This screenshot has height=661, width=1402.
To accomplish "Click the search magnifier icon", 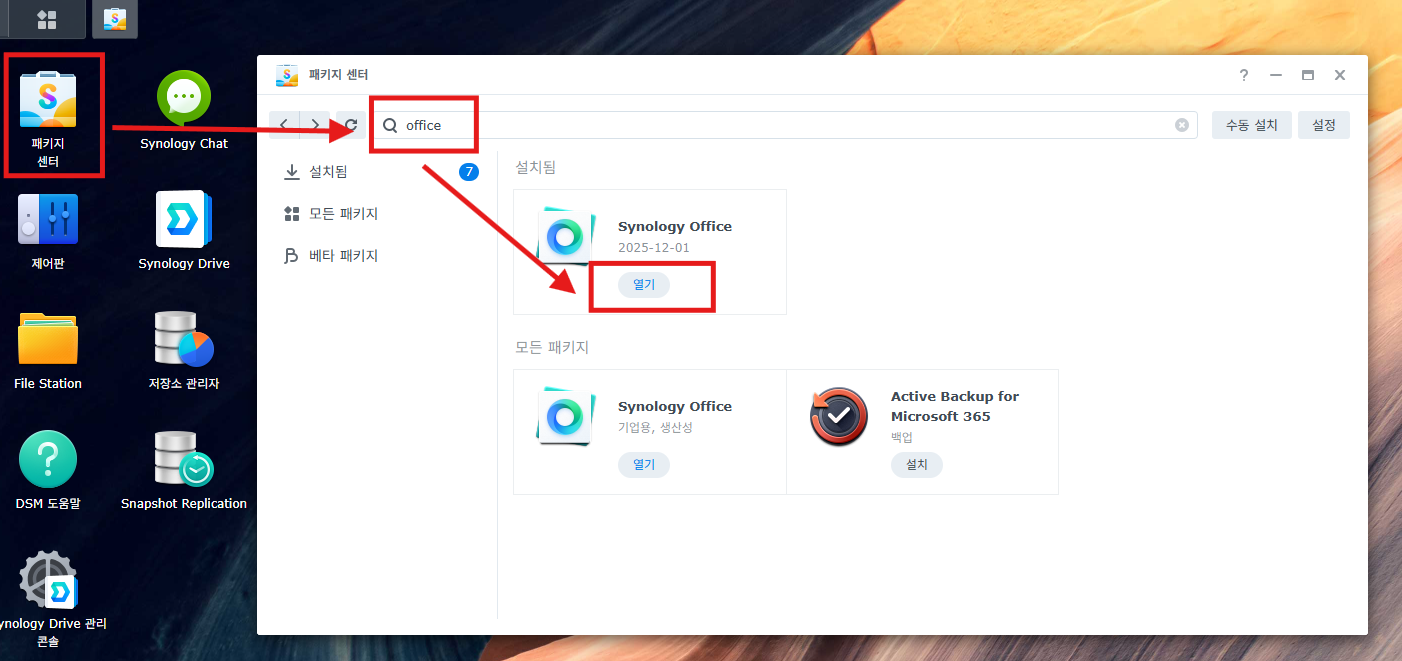I will (391, 125).
